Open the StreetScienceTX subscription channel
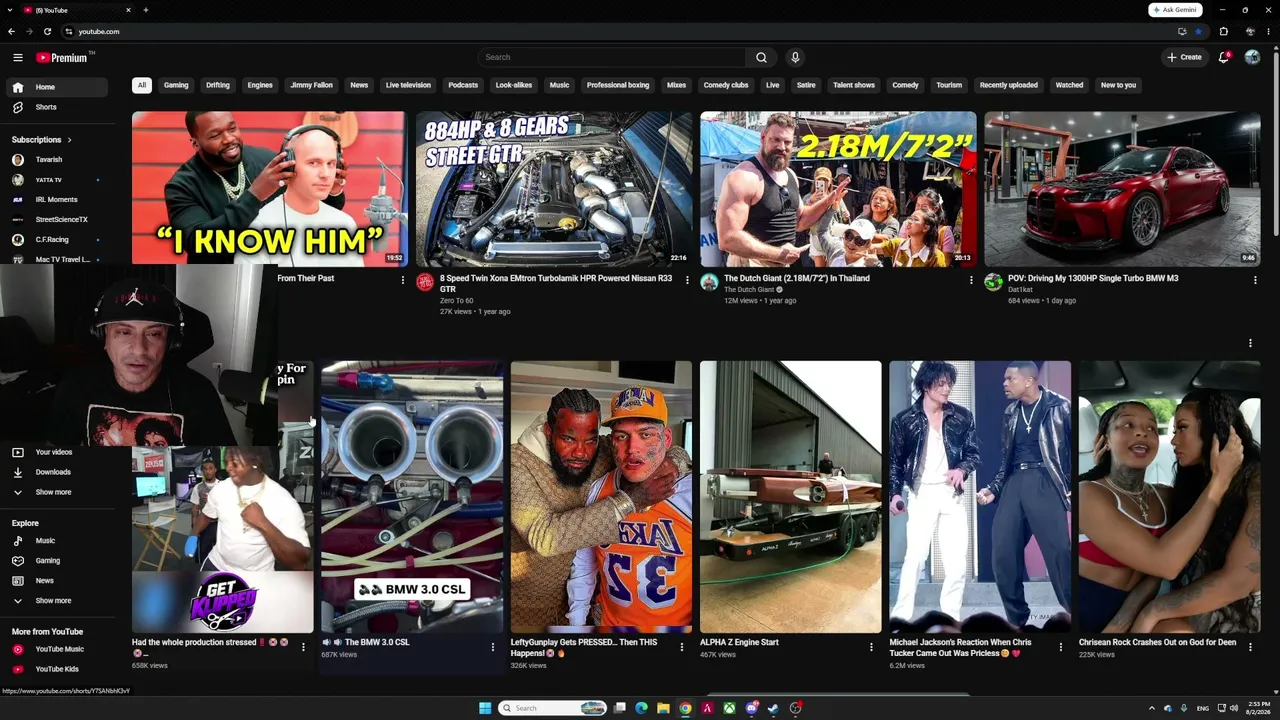The width and height of the screenshot is (1280, 720). click(x=55, y=220)
